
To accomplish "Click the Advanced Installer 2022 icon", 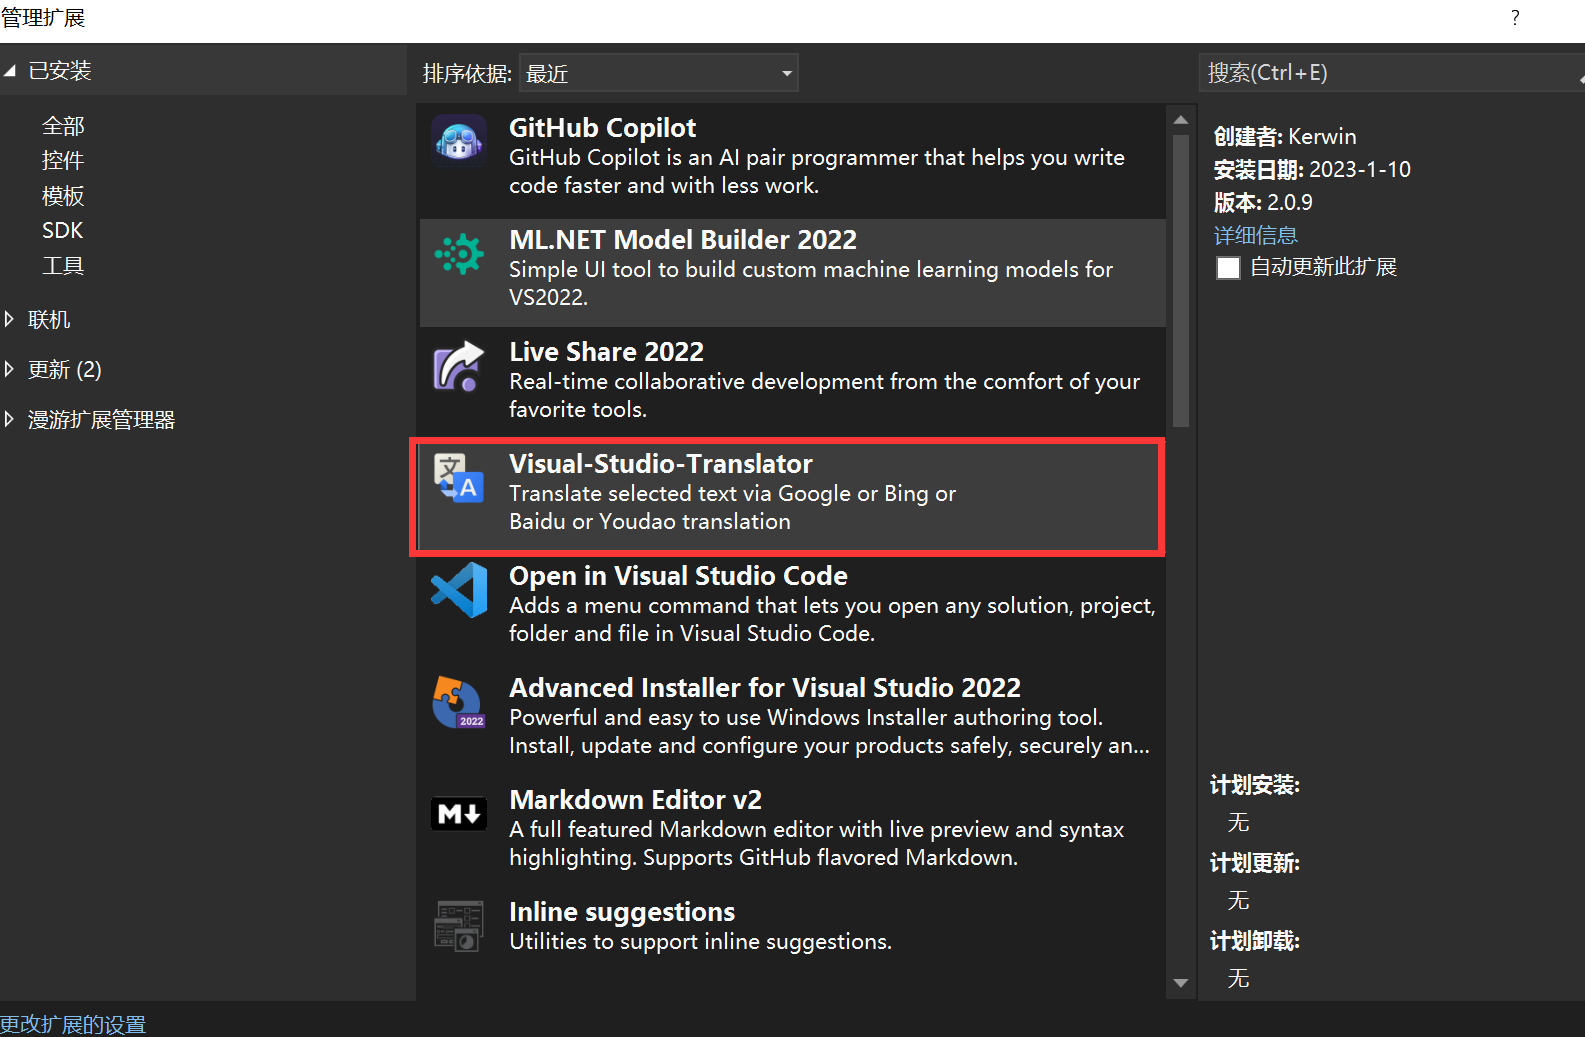I will point(459,702).
